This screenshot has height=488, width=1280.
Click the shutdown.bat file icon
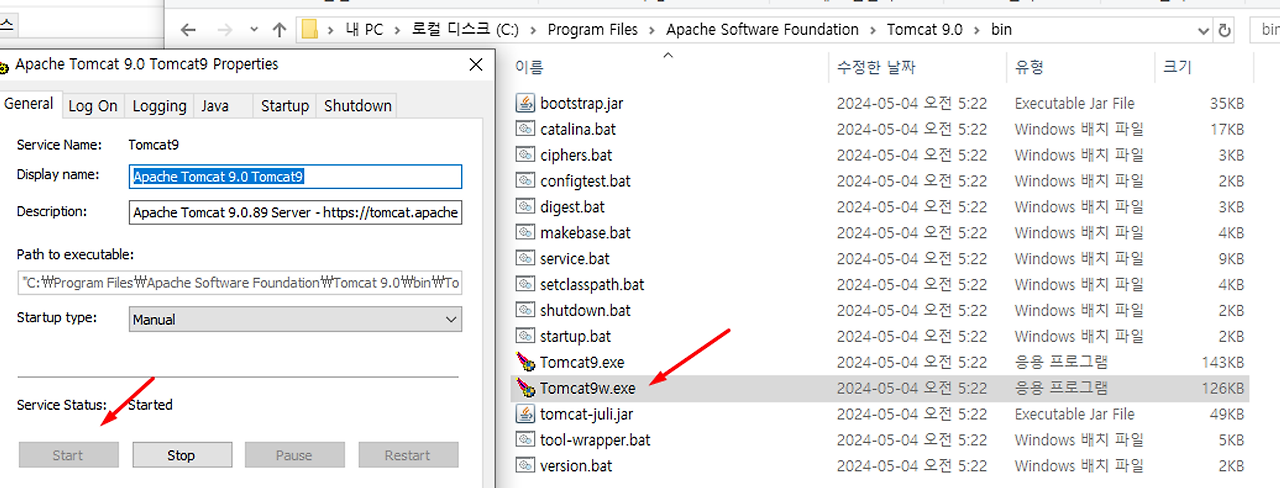526,310
